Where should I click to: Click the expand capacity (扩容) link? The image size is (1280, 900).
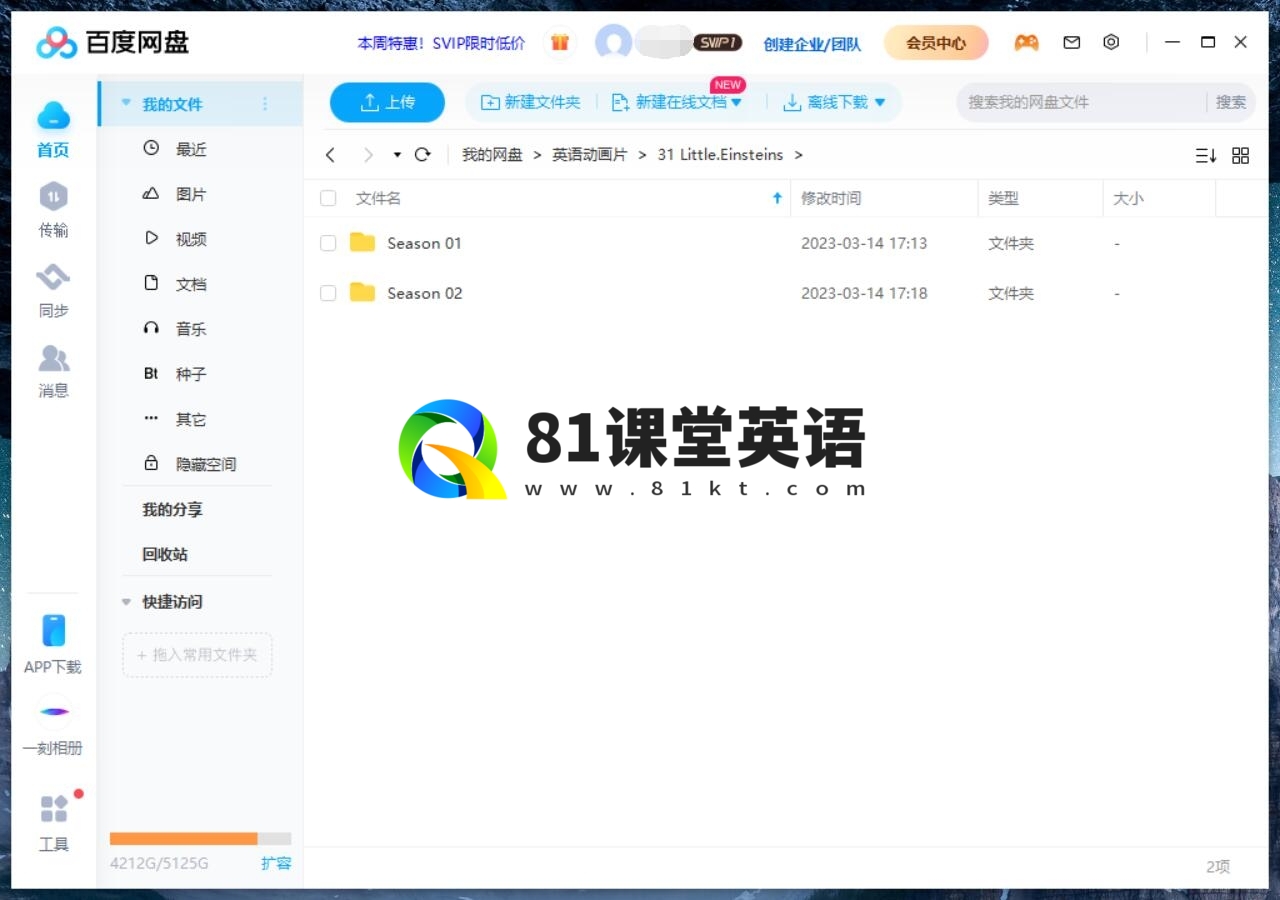[276, 863]
